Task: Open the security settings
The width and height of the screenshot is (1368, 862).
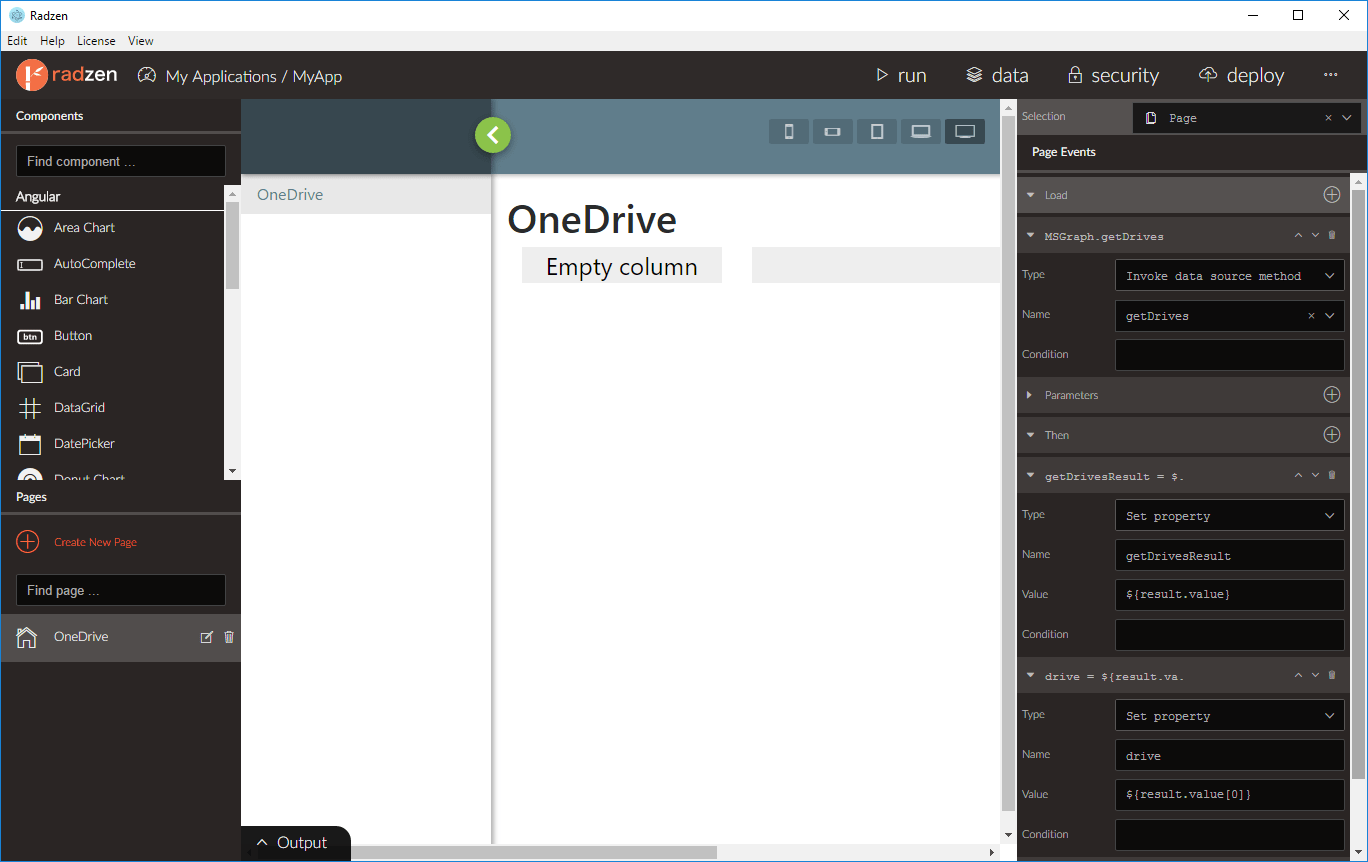Action: pyautogui.click(x=1113, y=75)
